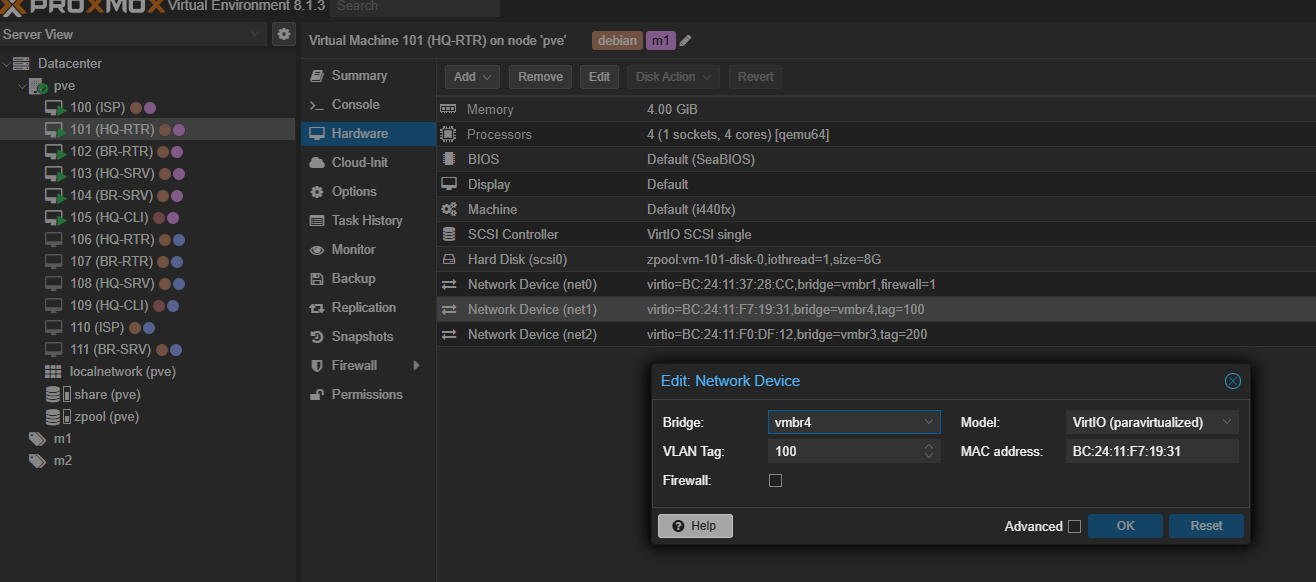1316x582 pixels.
Task: Select the zpool (pve) storage icon
Action: (53, 416)
